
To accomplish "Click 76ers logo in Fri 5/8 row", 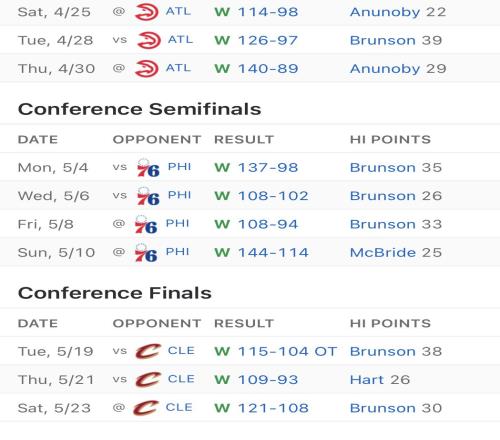I will click(146, 224).
